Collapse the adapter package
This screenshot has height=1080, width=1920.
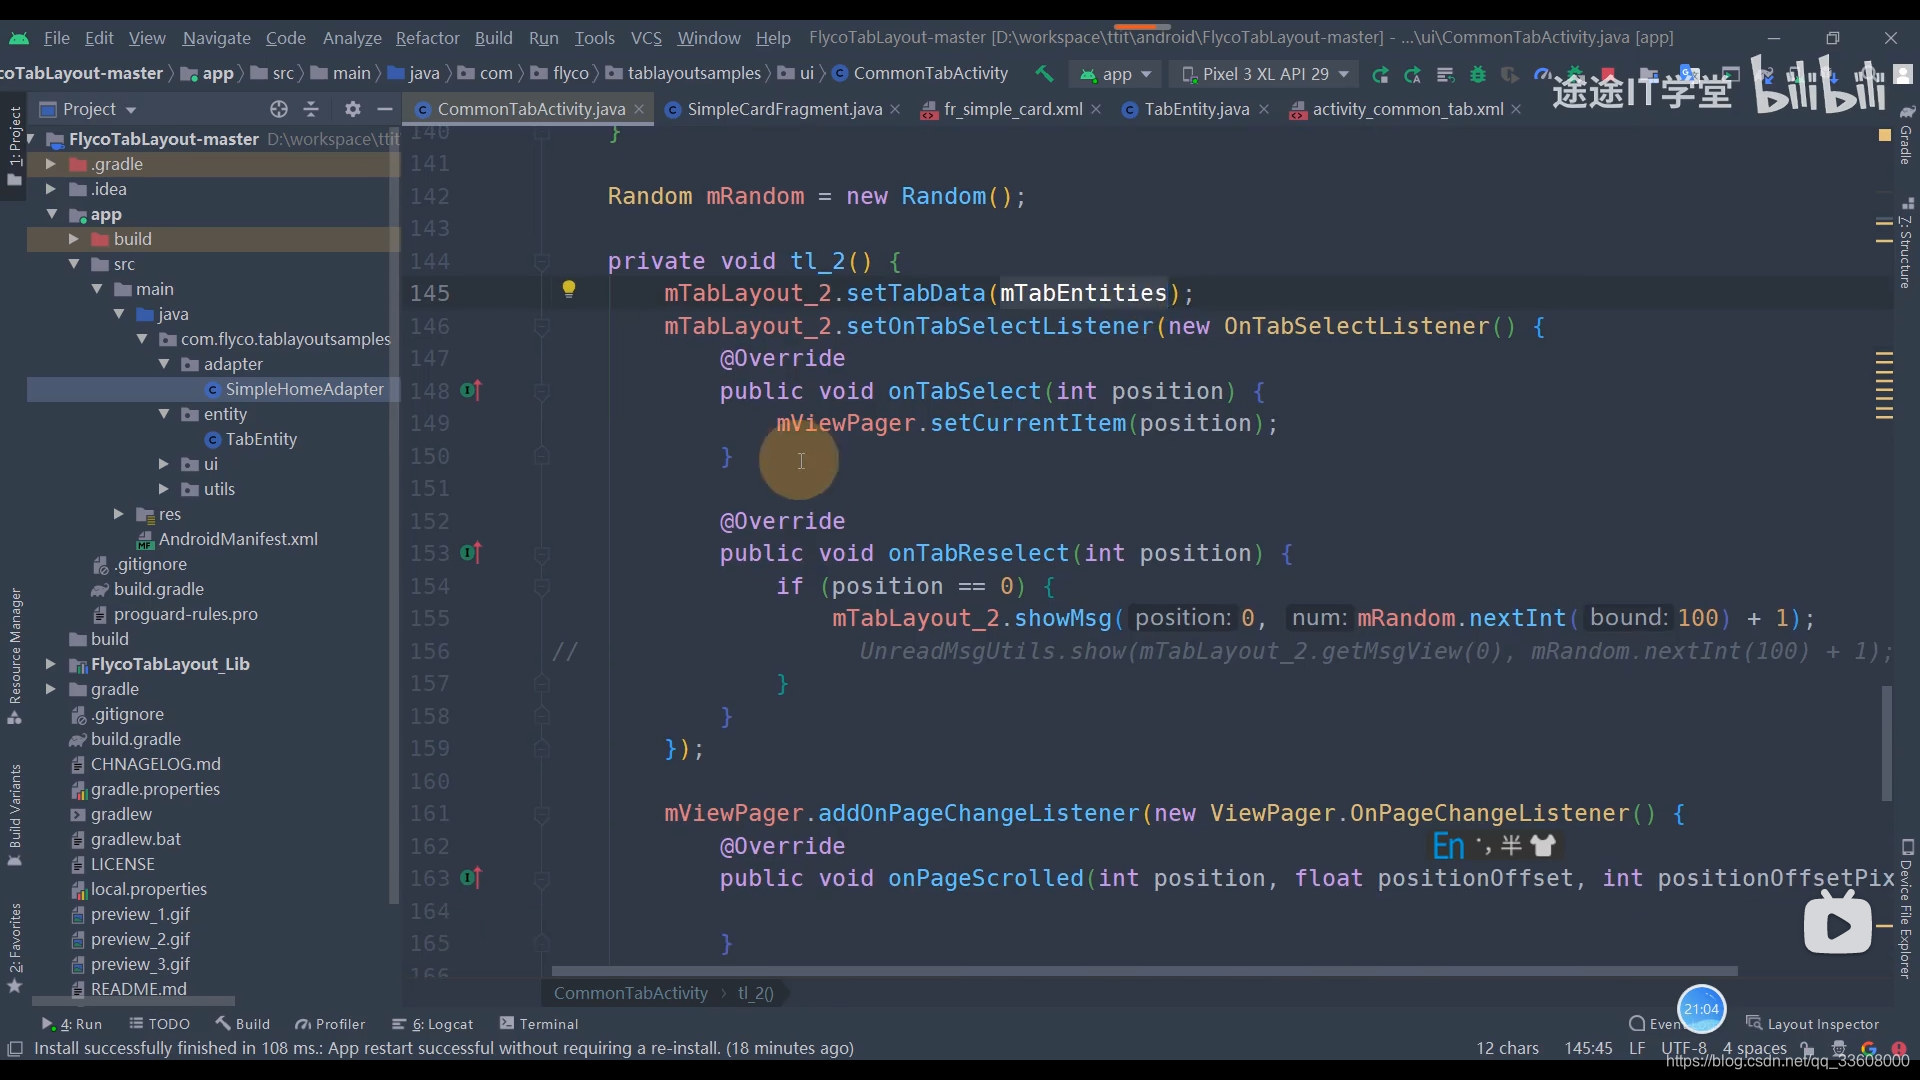click(164, 364)
